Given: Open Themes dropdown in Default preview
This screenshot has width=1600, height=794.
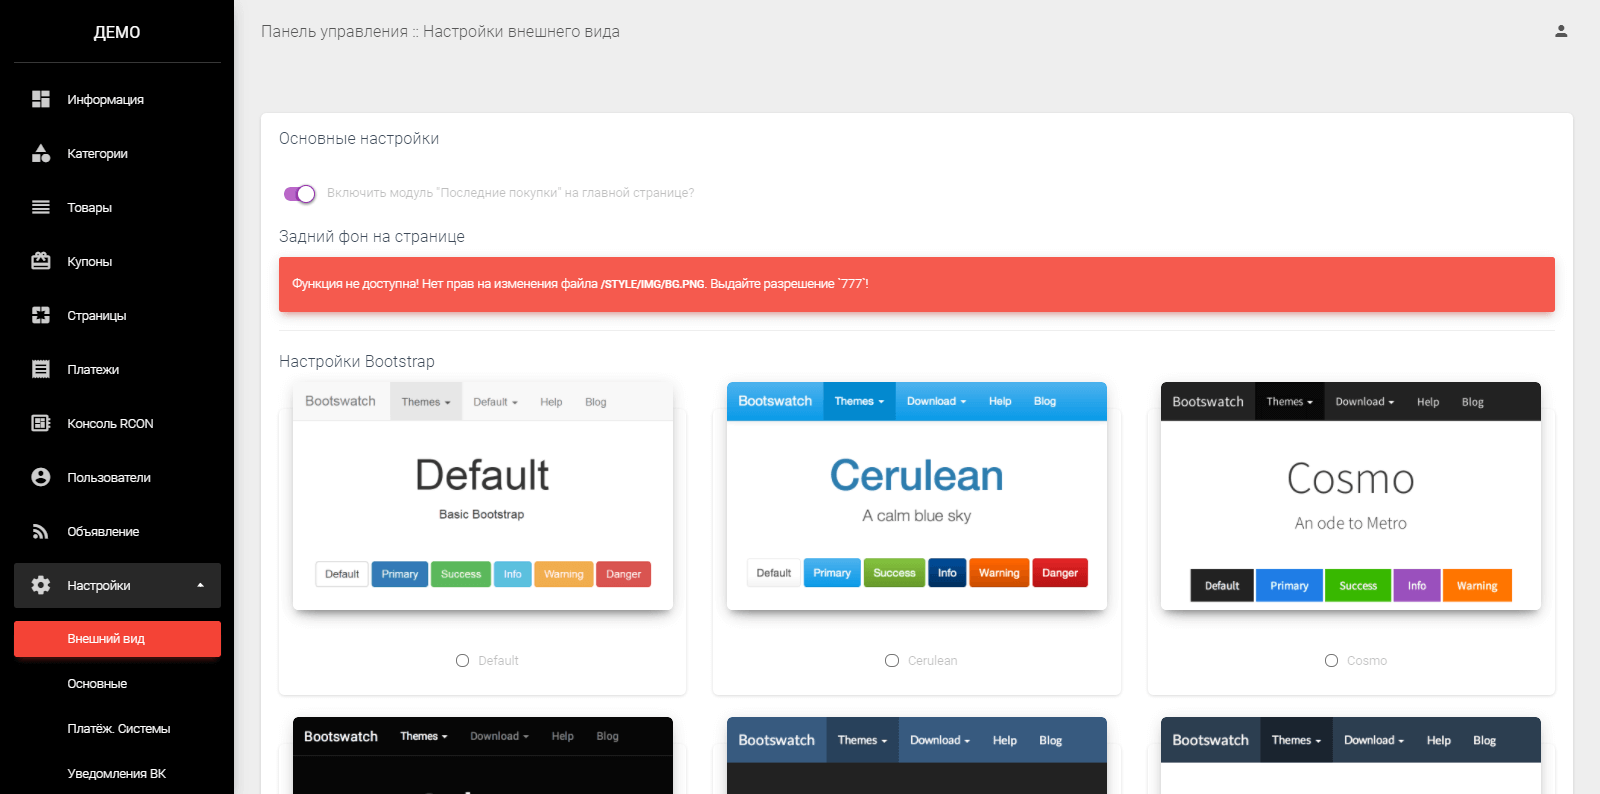Looking at the screenshot, I should click(x=426, y=402).
